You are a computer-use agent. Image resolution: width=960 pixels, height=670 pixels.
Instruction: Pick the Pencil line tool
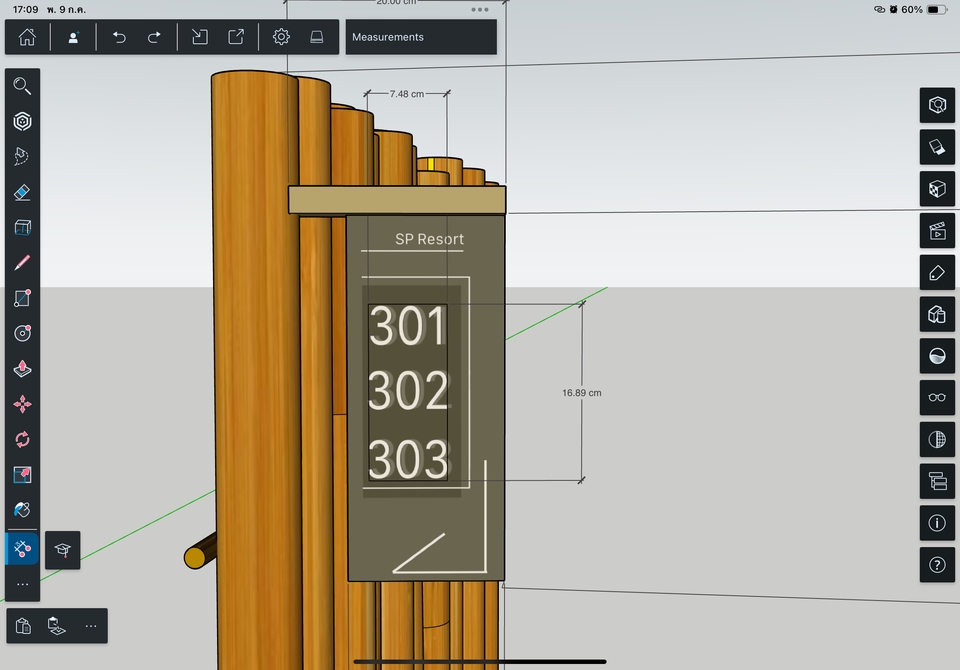(22, 263)
